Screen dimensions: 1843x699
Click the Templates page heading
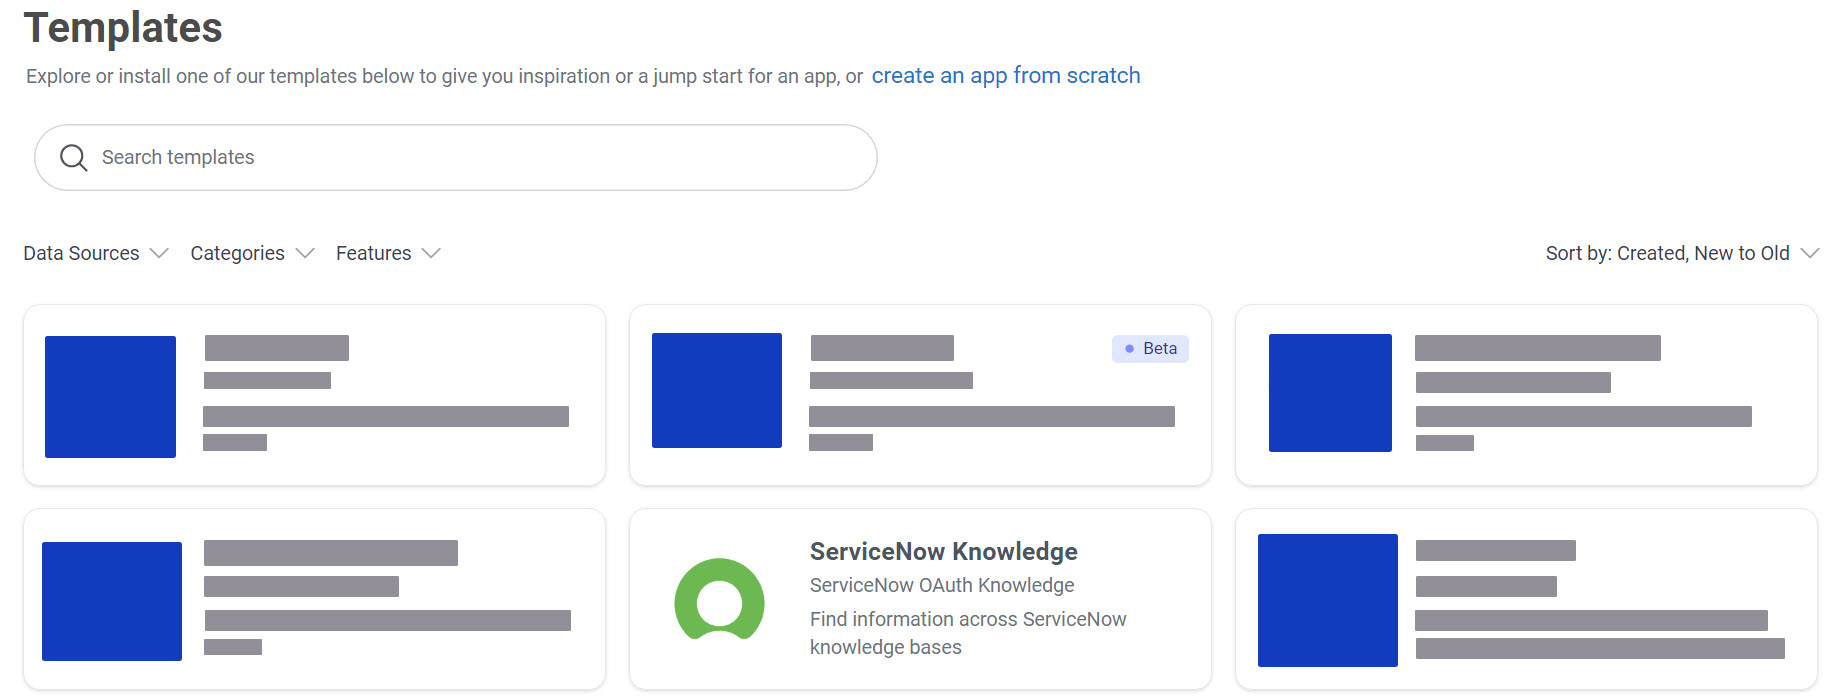[123, 28]
